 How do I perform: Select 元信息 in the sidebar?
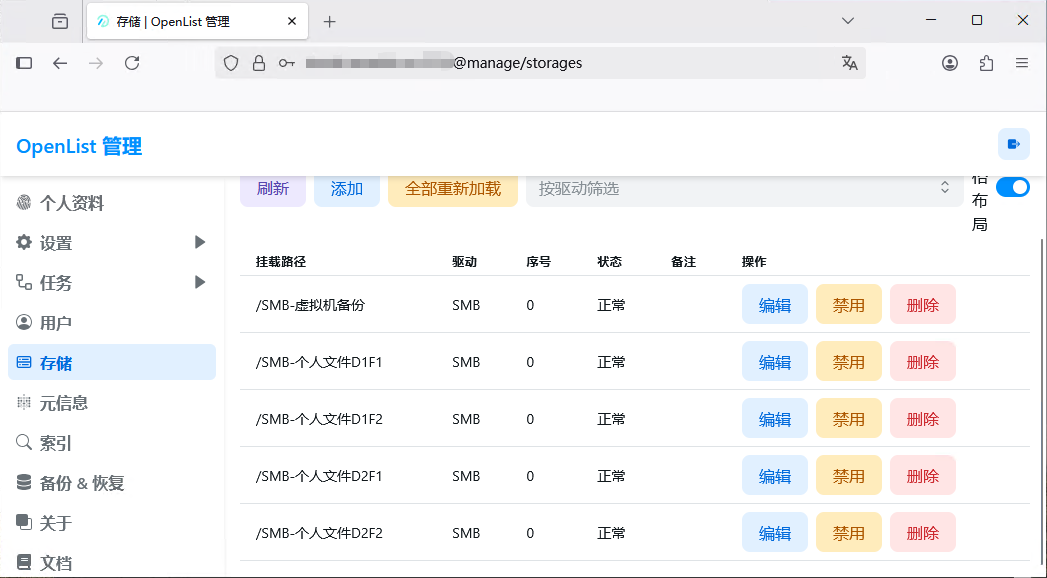click(64, 403)
